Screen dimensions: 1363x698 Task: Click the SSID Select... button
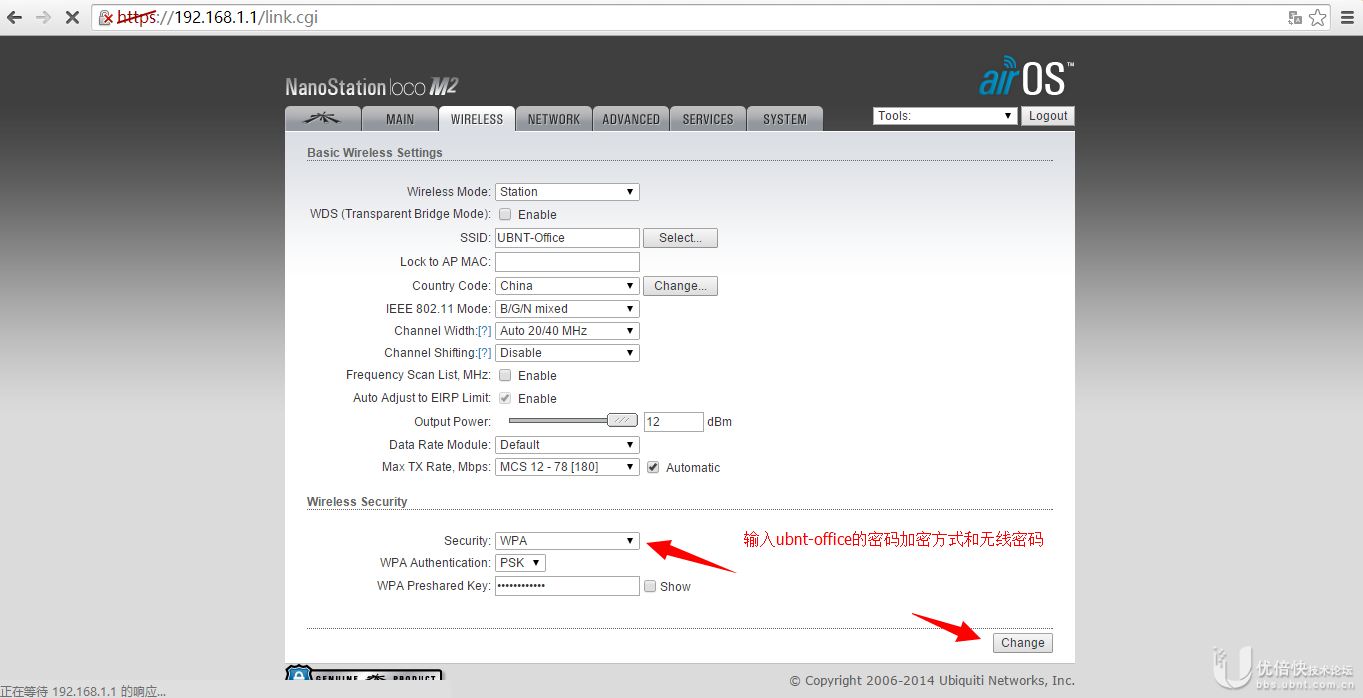[x=680, y=238]
